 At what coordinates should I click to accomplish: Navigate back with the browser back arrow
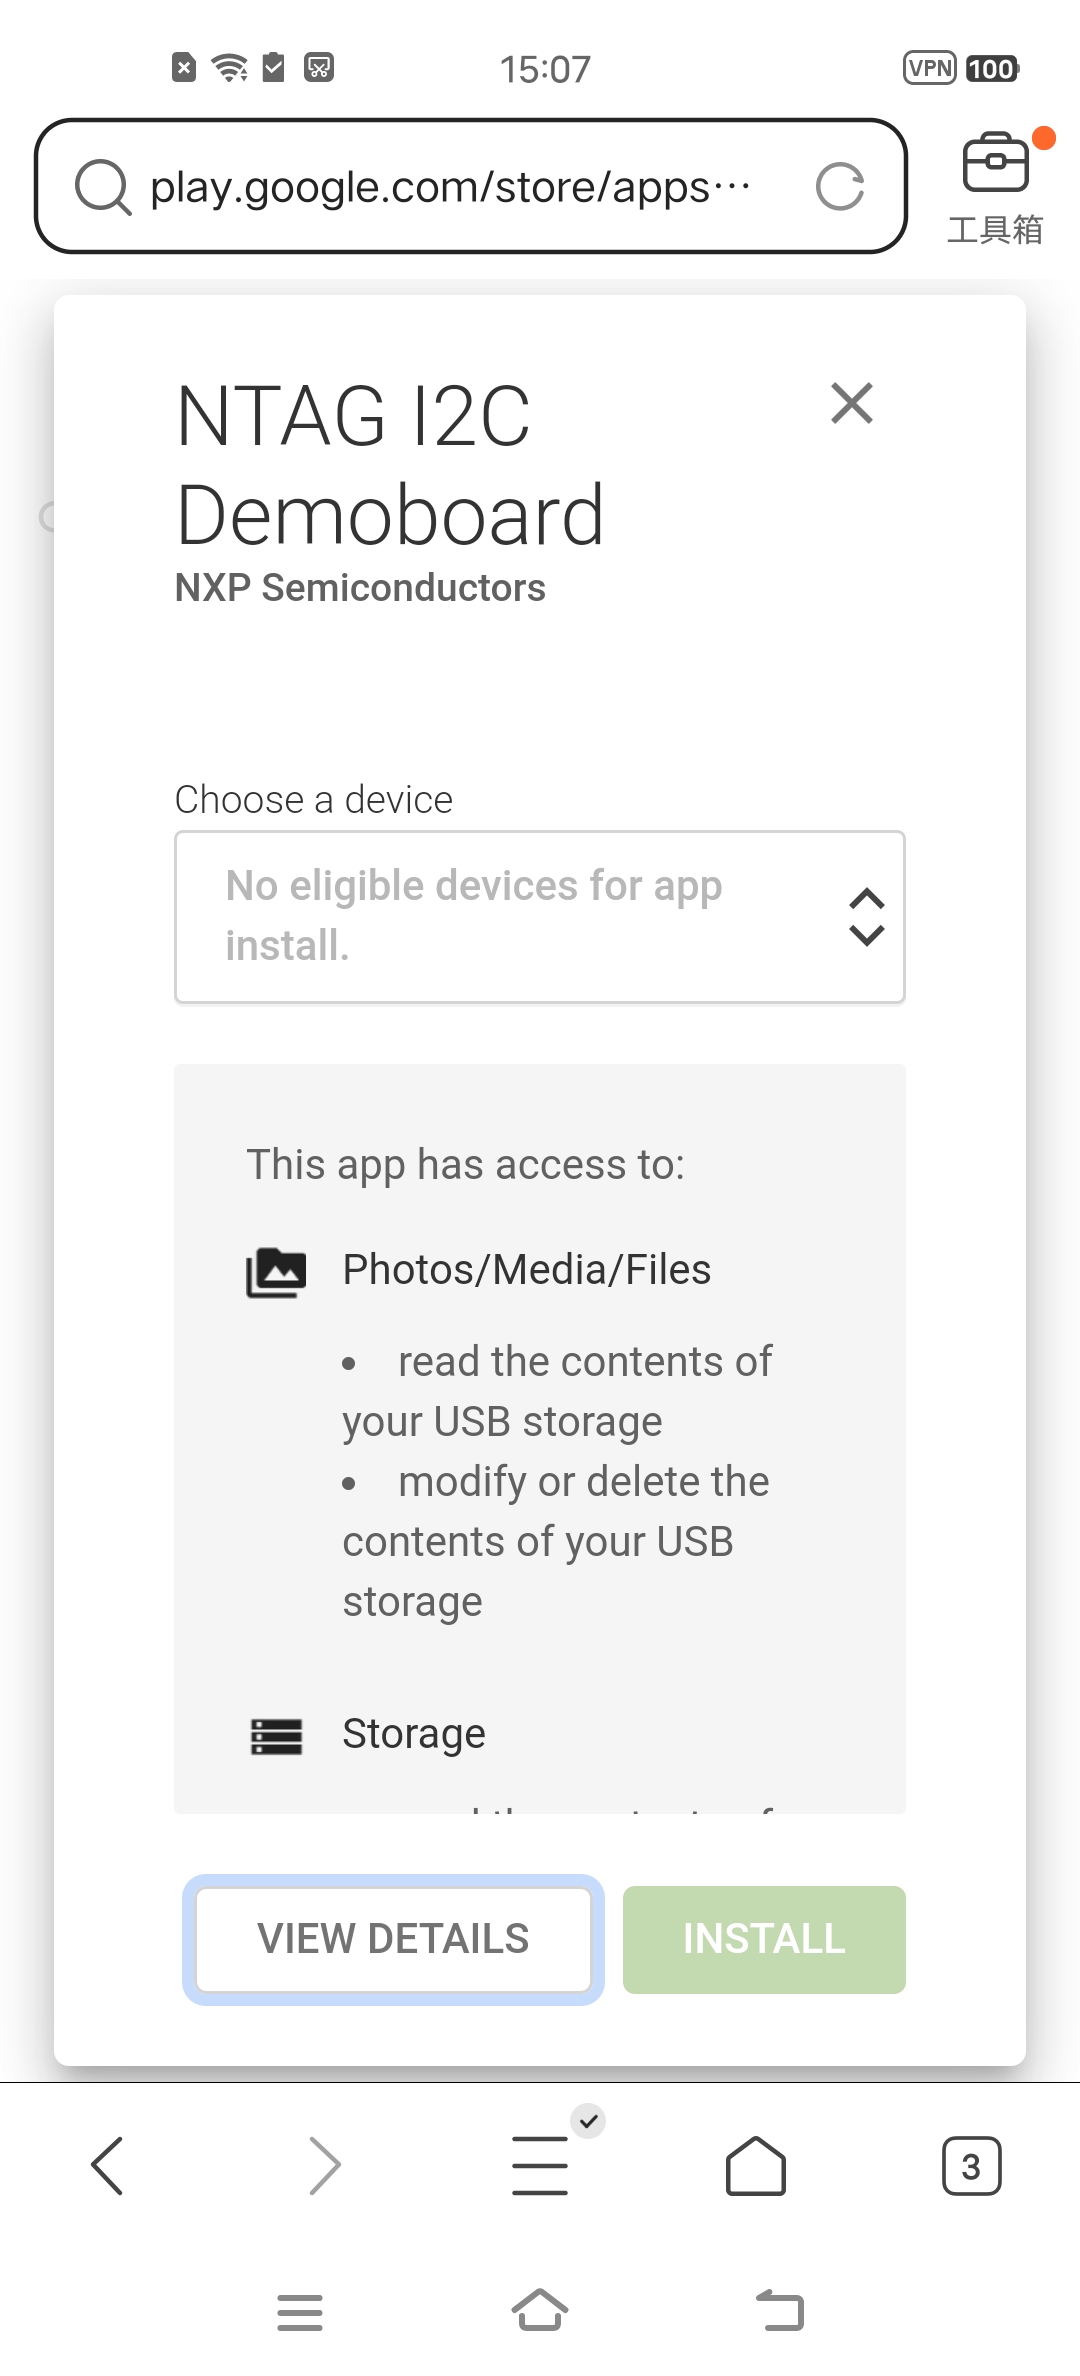click(x=108, y=2166)
